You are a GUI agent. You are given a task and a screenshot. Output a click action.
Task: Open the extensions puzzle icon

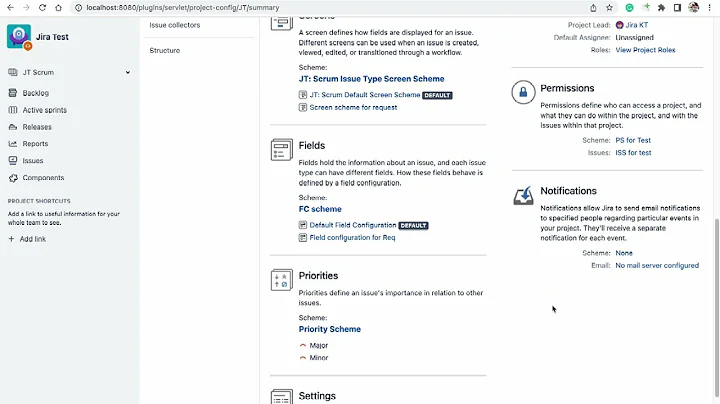click(x=661, y=8)
